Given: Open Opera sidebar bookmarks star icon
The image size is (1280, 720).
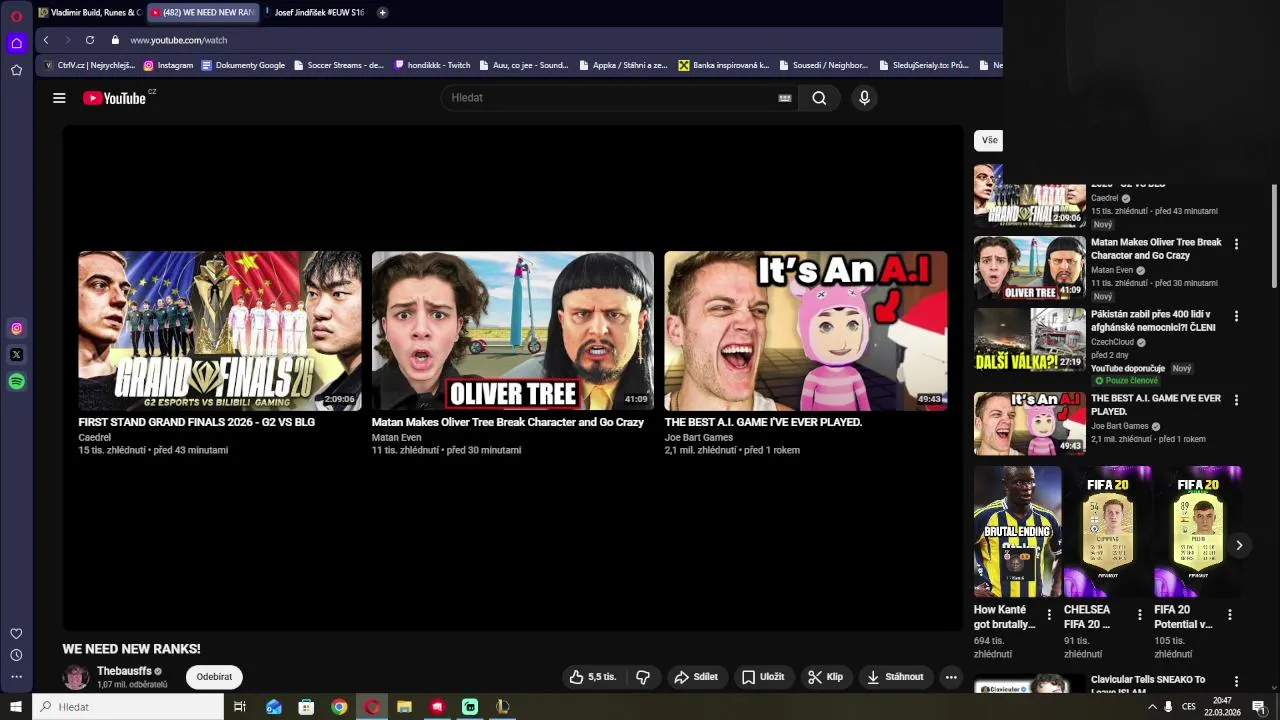Looking at the screenshot, I should coord(16,70).
